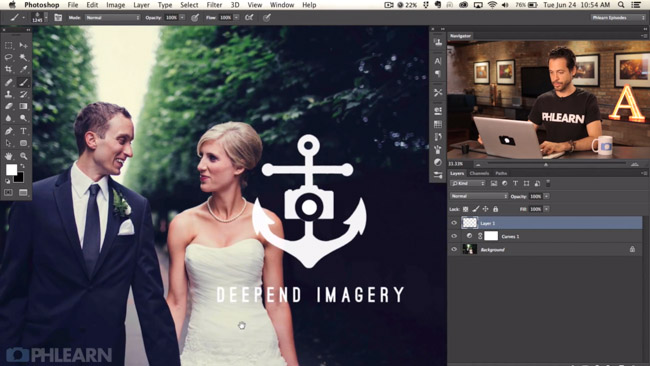Image resolution: width=650 pixels, height=366 pixels.
Task: Open the Apple menu
Action: pos(12,5)
